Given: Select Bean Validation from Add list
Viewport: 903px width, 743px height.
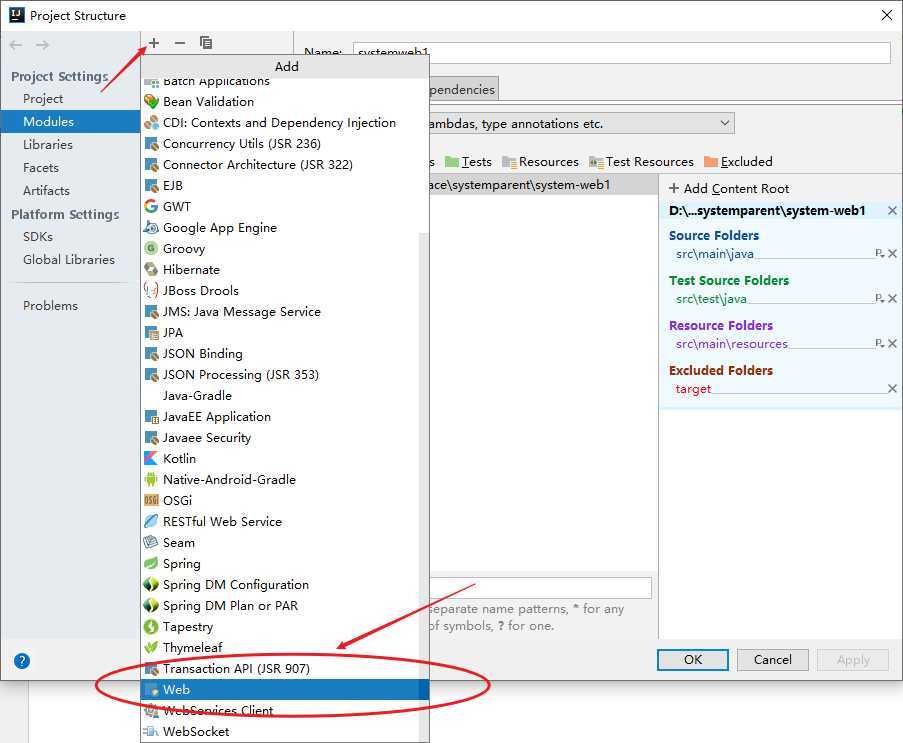Looking at the screenshot, I should click(284, 101).
